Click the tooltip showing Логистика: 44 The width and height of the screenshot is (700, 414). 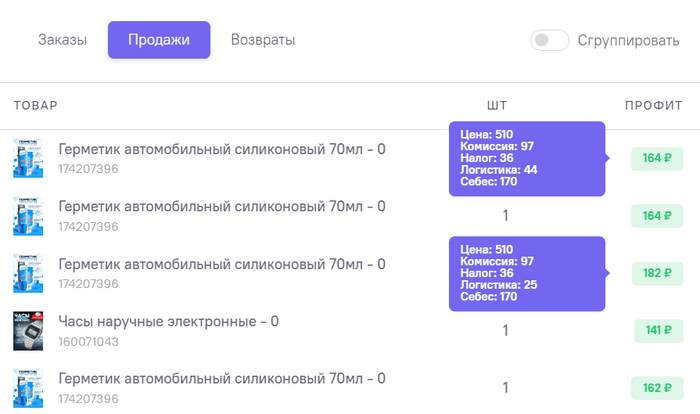(x=526, y=158)
